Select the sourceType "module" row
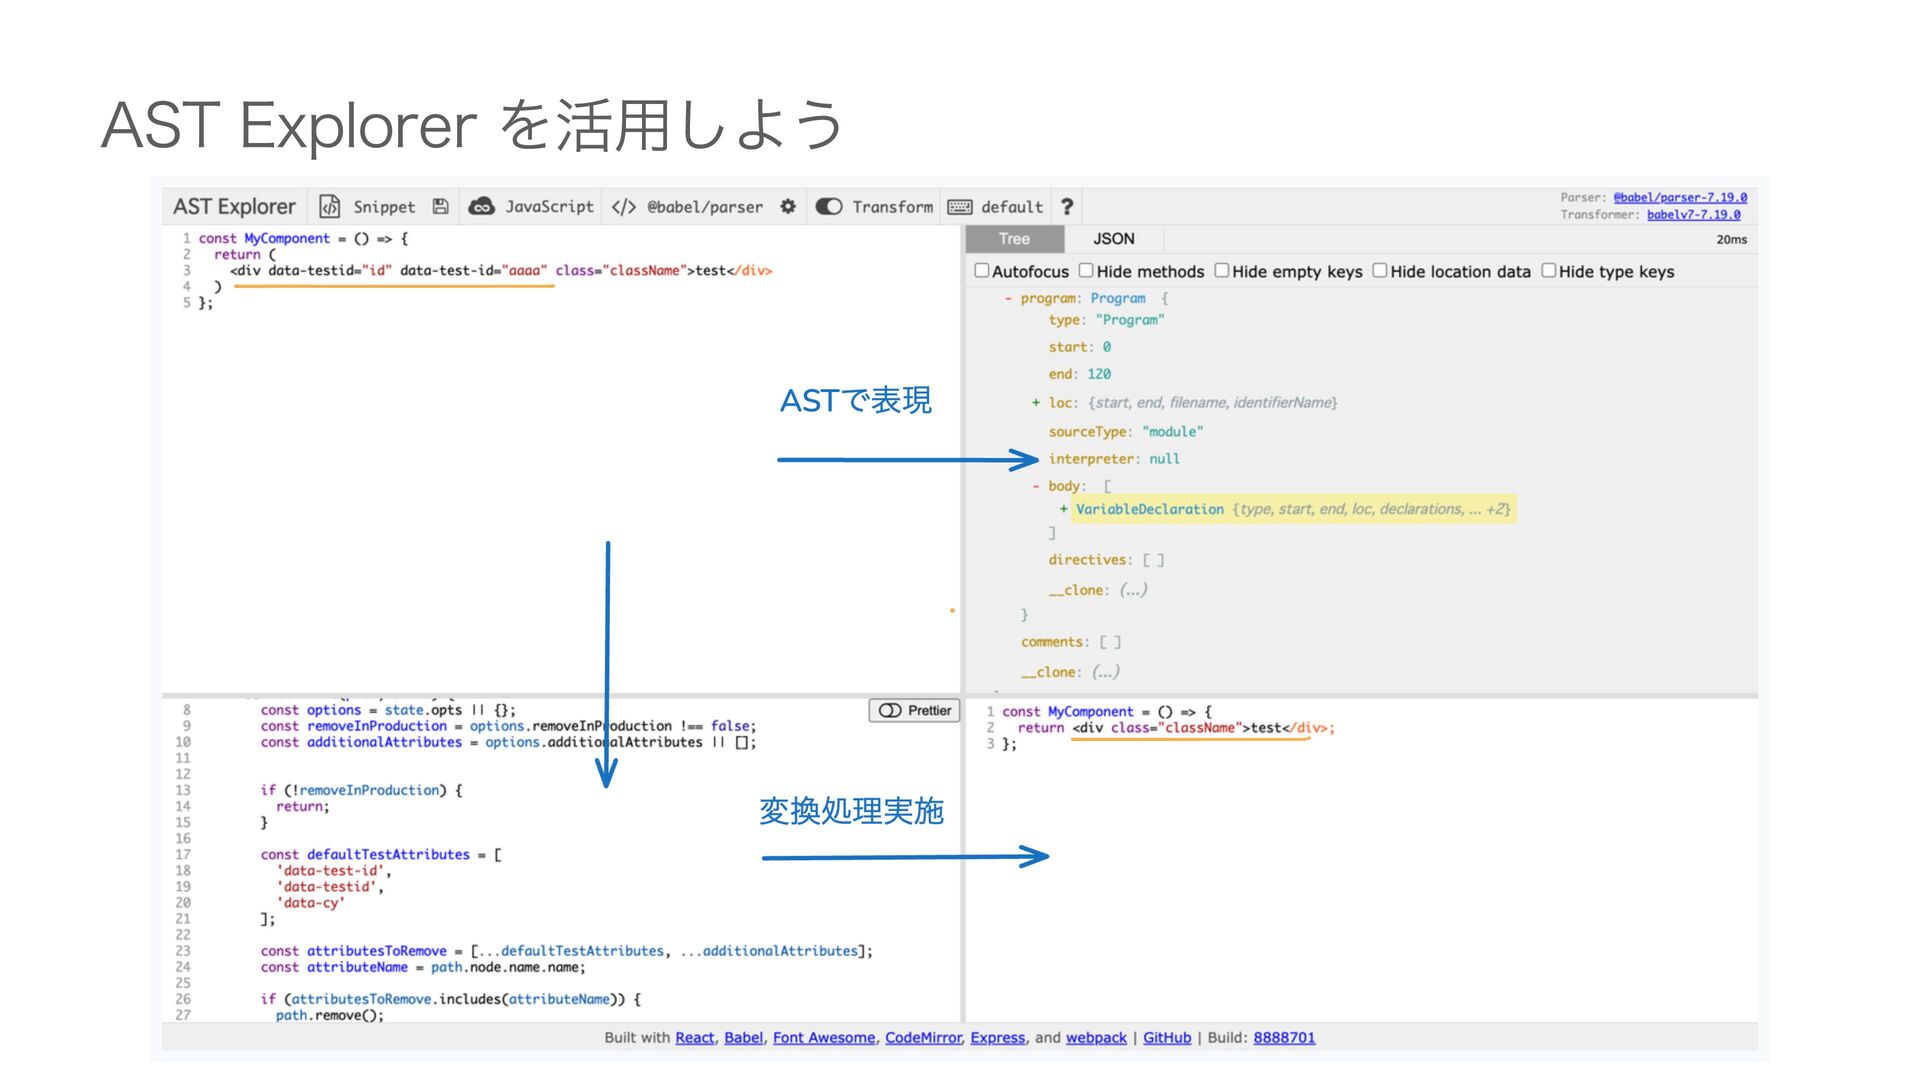This screenshot has width=1920, height=1080. coord(1126,432)
